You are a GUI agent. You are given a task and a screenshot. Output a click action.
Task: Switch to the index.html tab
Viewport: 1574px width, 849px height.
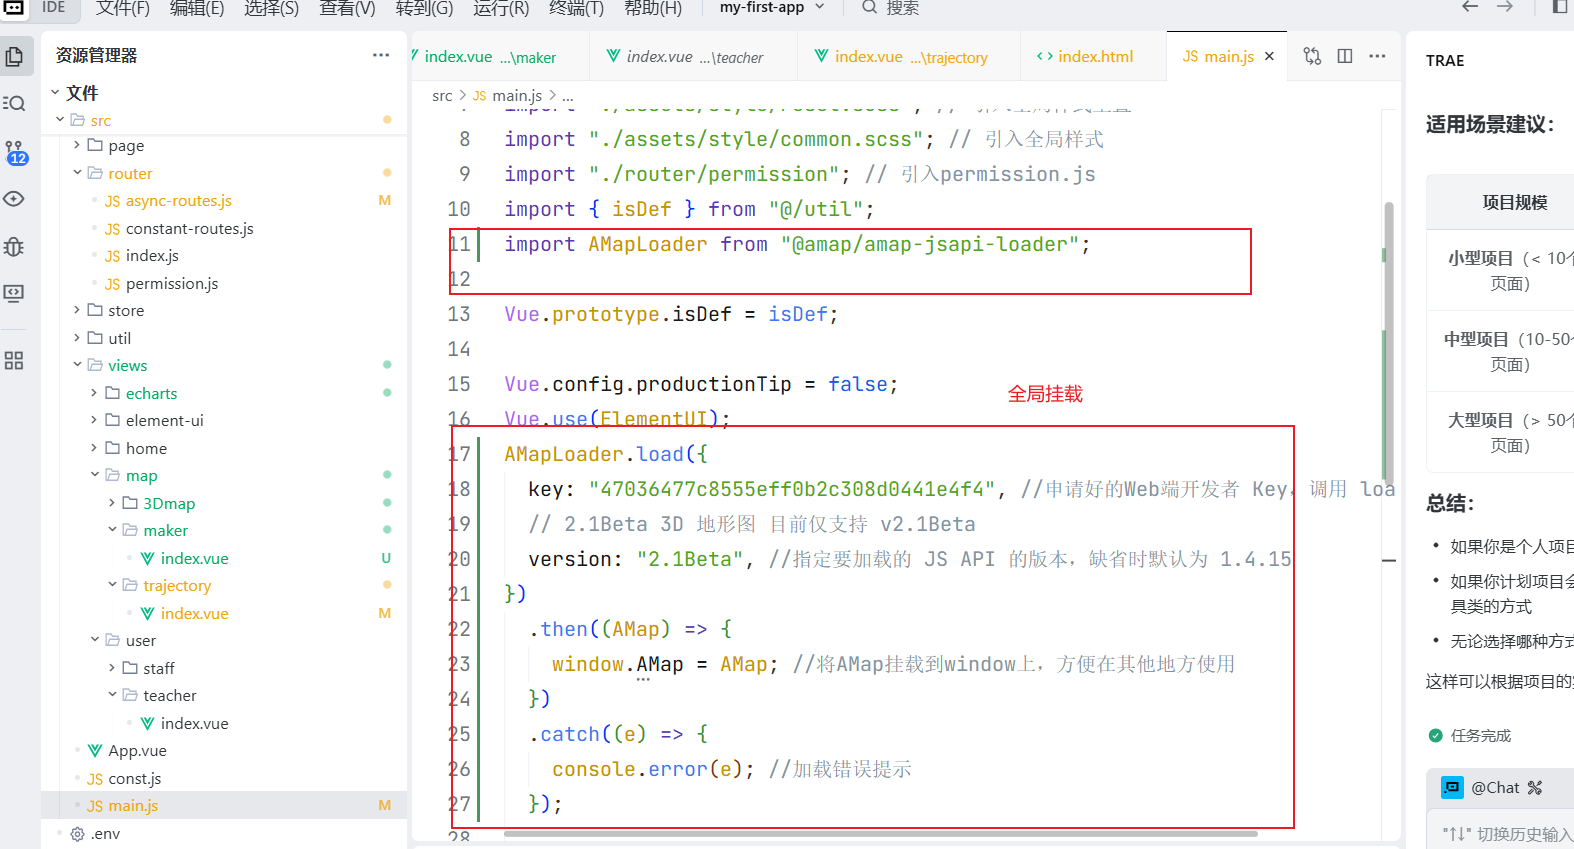click(1093, 56)
